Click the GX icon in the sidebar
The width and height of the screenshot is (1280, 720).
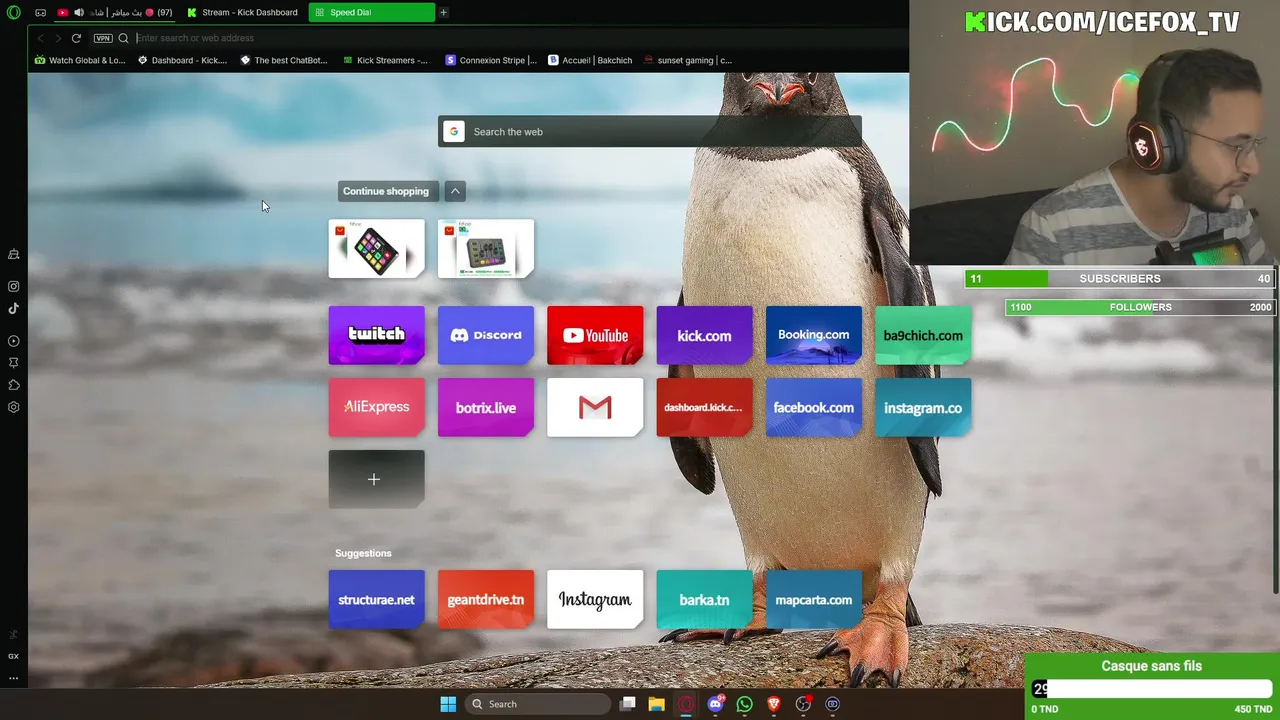coord(14,656)
